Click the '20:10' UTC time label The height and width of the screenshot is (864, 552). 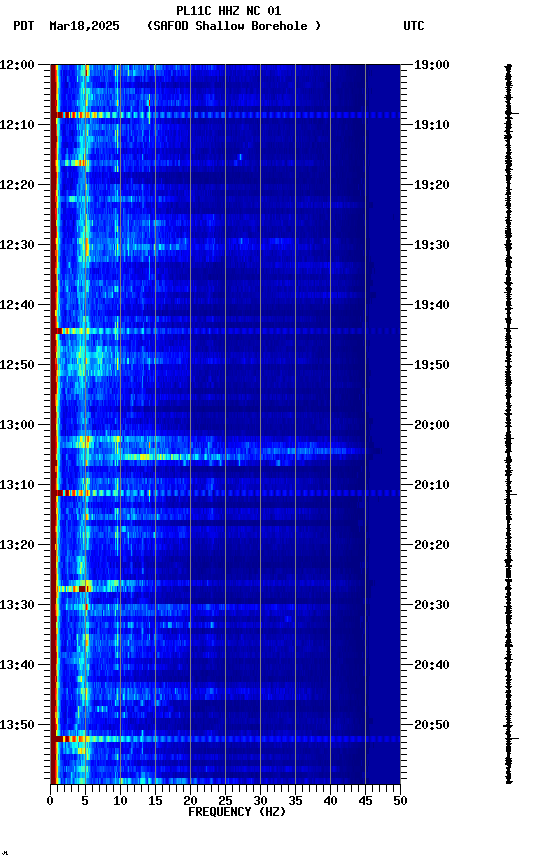pos(432,485)
